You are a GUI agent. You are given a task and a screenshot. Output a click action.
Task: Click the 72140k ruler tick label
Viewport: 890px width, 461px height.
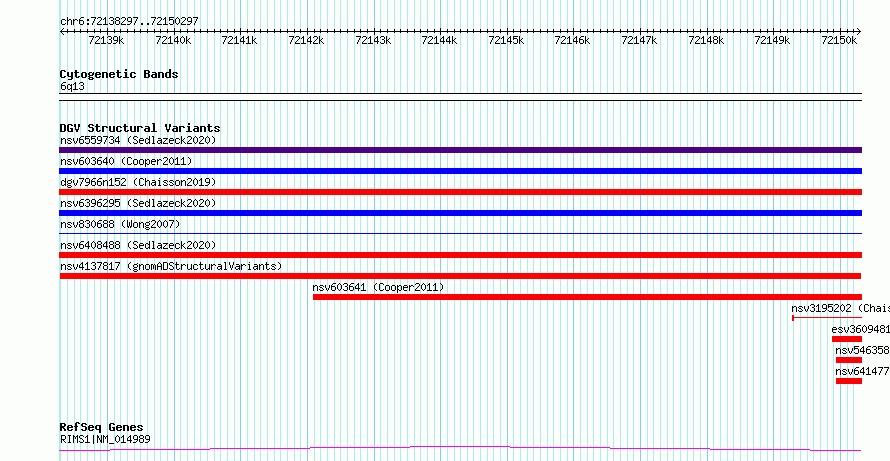173,40
